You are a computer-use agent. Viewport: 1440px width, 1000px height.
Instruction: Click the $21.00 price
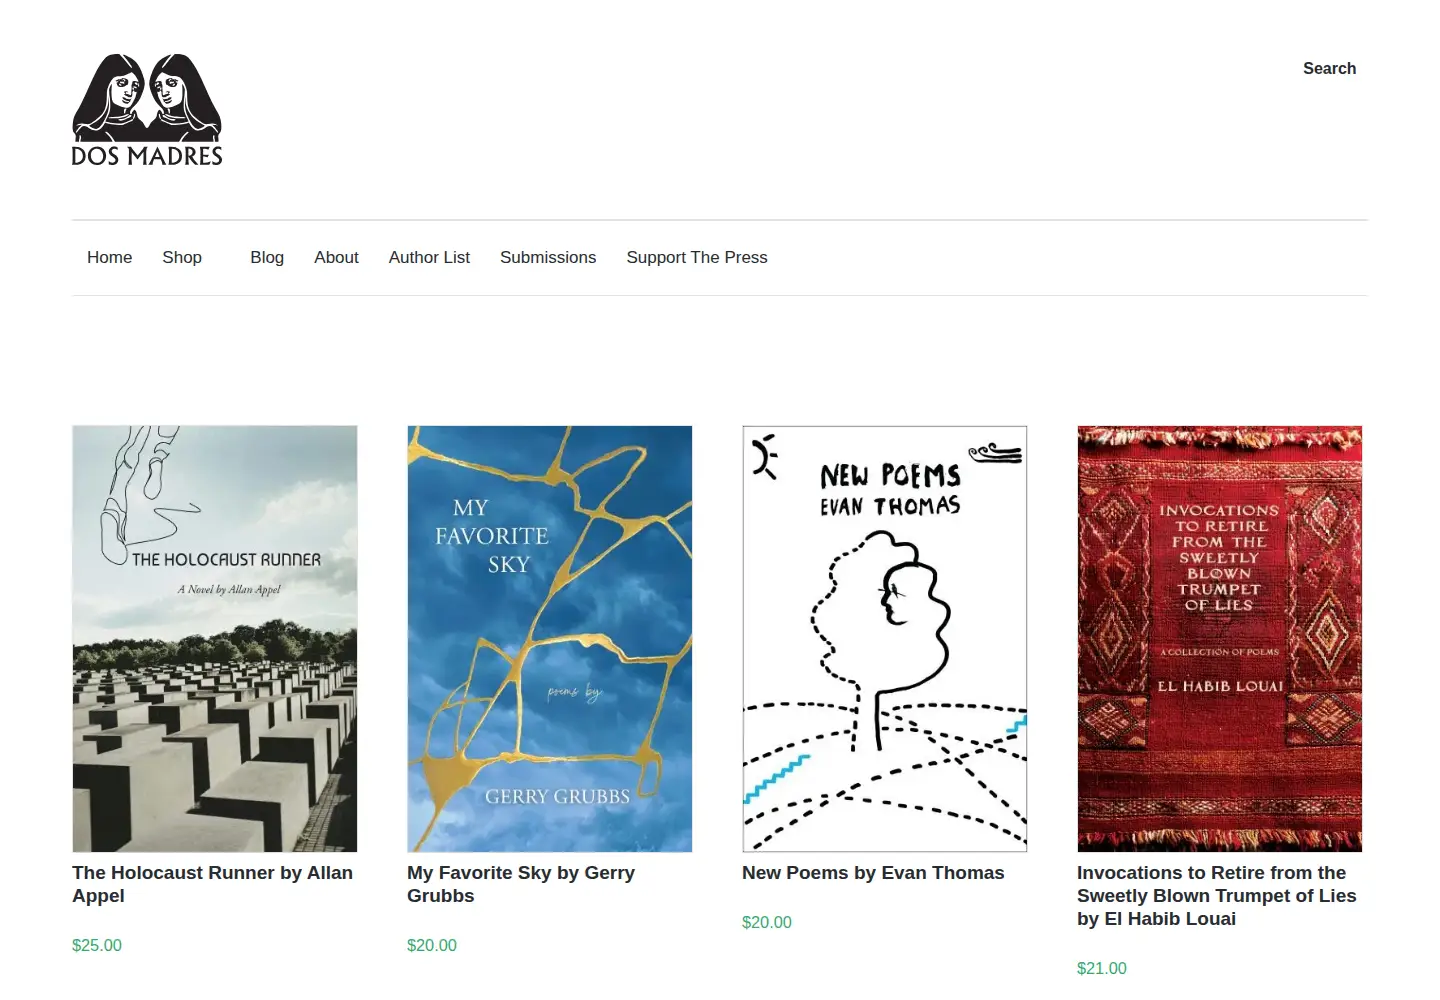point(1102,968)
